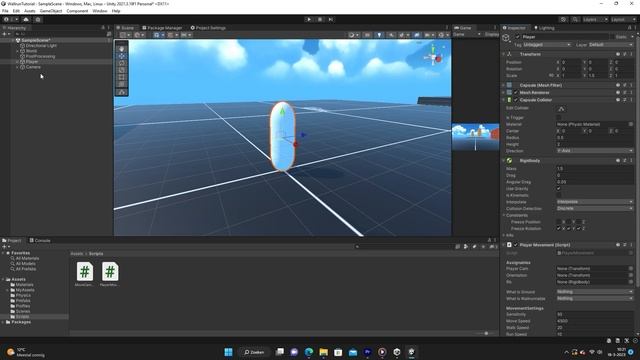Enable Freeze Position X checkbox

pos(559,222)
